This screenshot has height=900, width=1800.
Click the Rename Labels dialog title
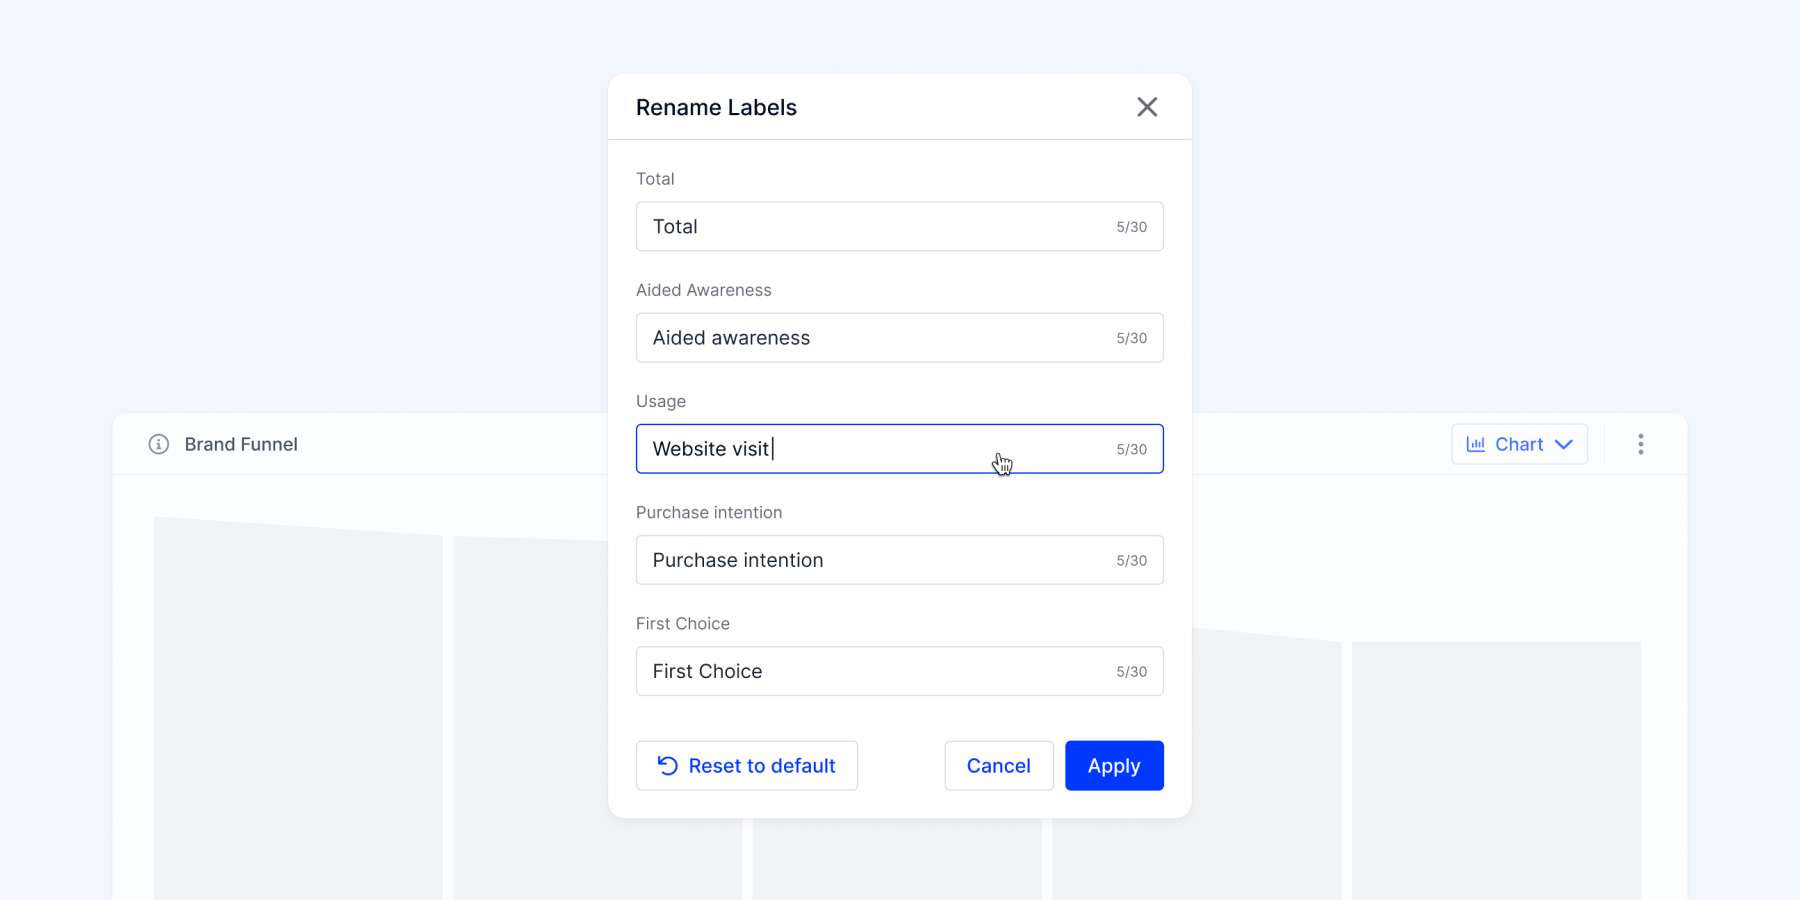click(x=716, y=107)
